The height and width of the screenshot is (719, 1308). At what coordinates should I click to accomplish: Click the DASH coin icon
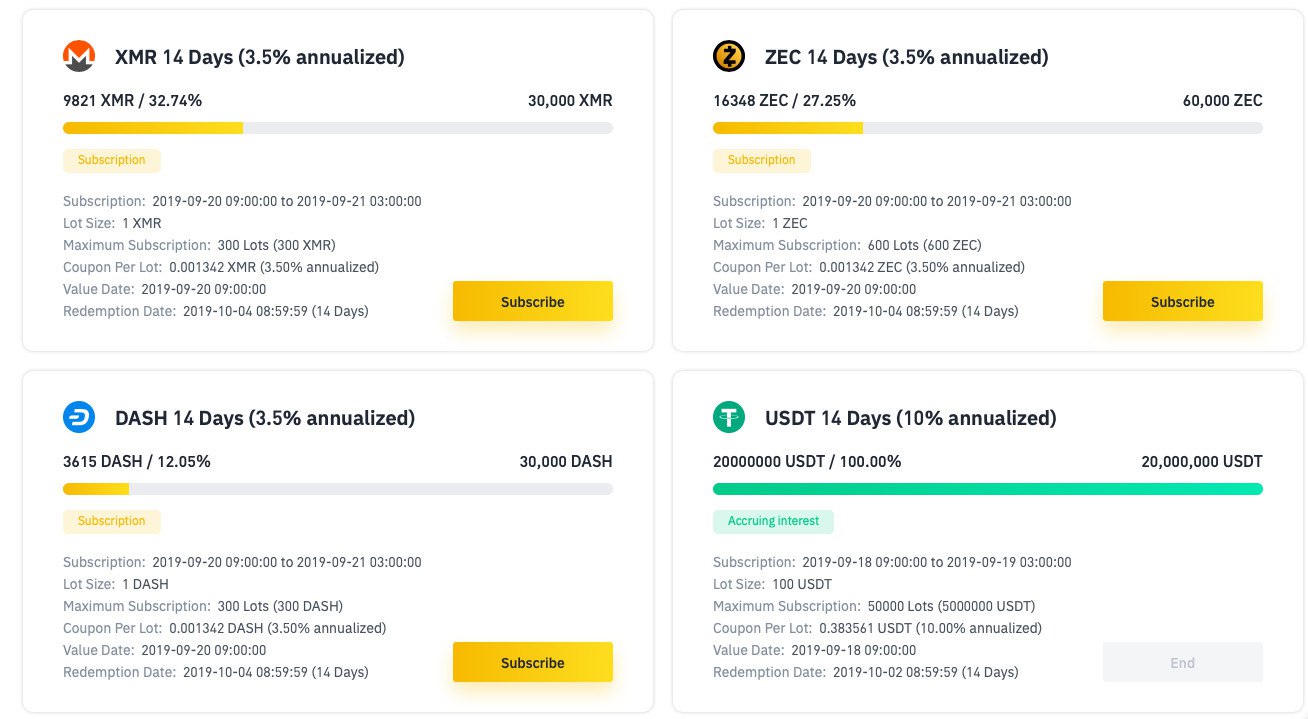pos(79,418)
